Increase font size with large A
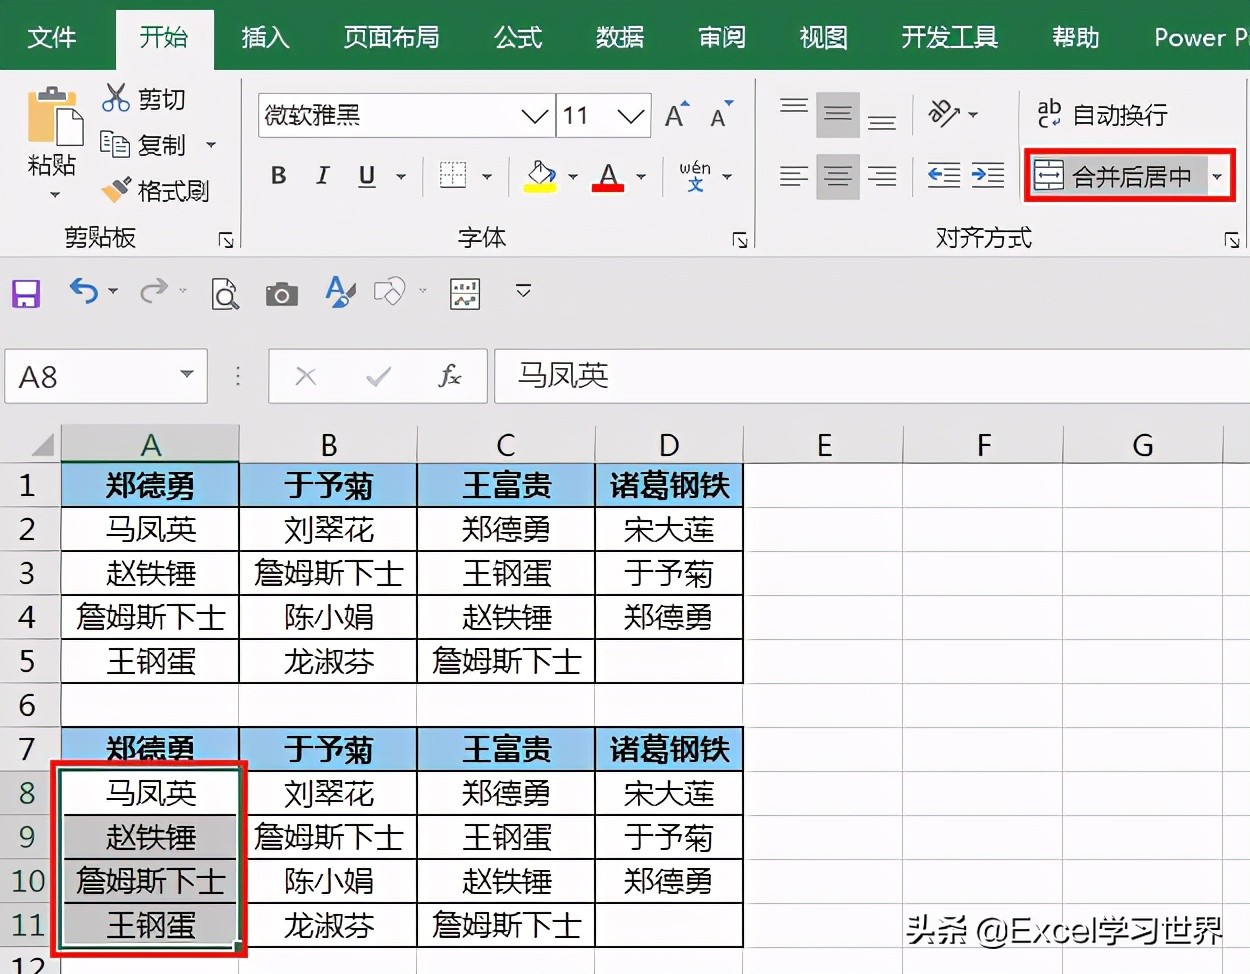Screen dimensions: 1250x974 (x=677, y=115)
